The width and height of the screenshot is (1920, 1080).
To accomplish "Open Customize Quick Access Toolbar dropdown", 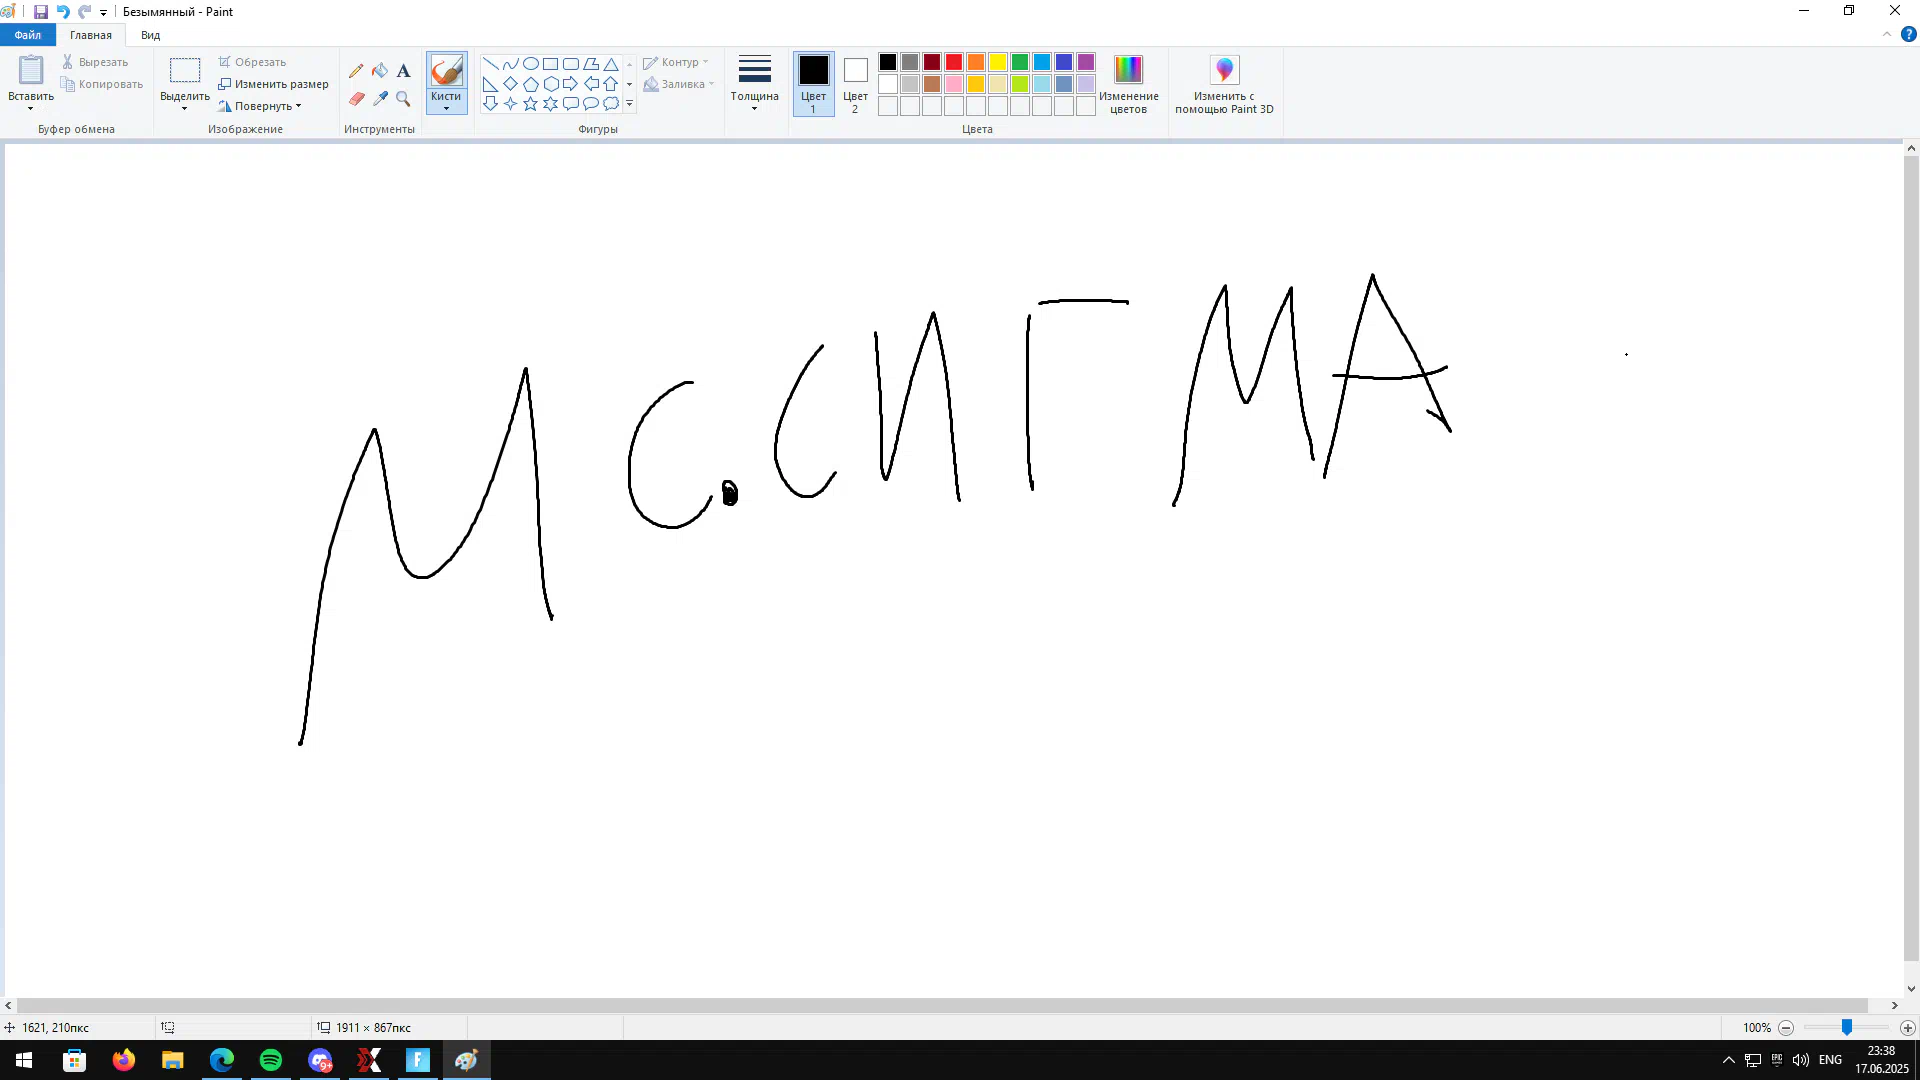I will click(x=103, y=13).
